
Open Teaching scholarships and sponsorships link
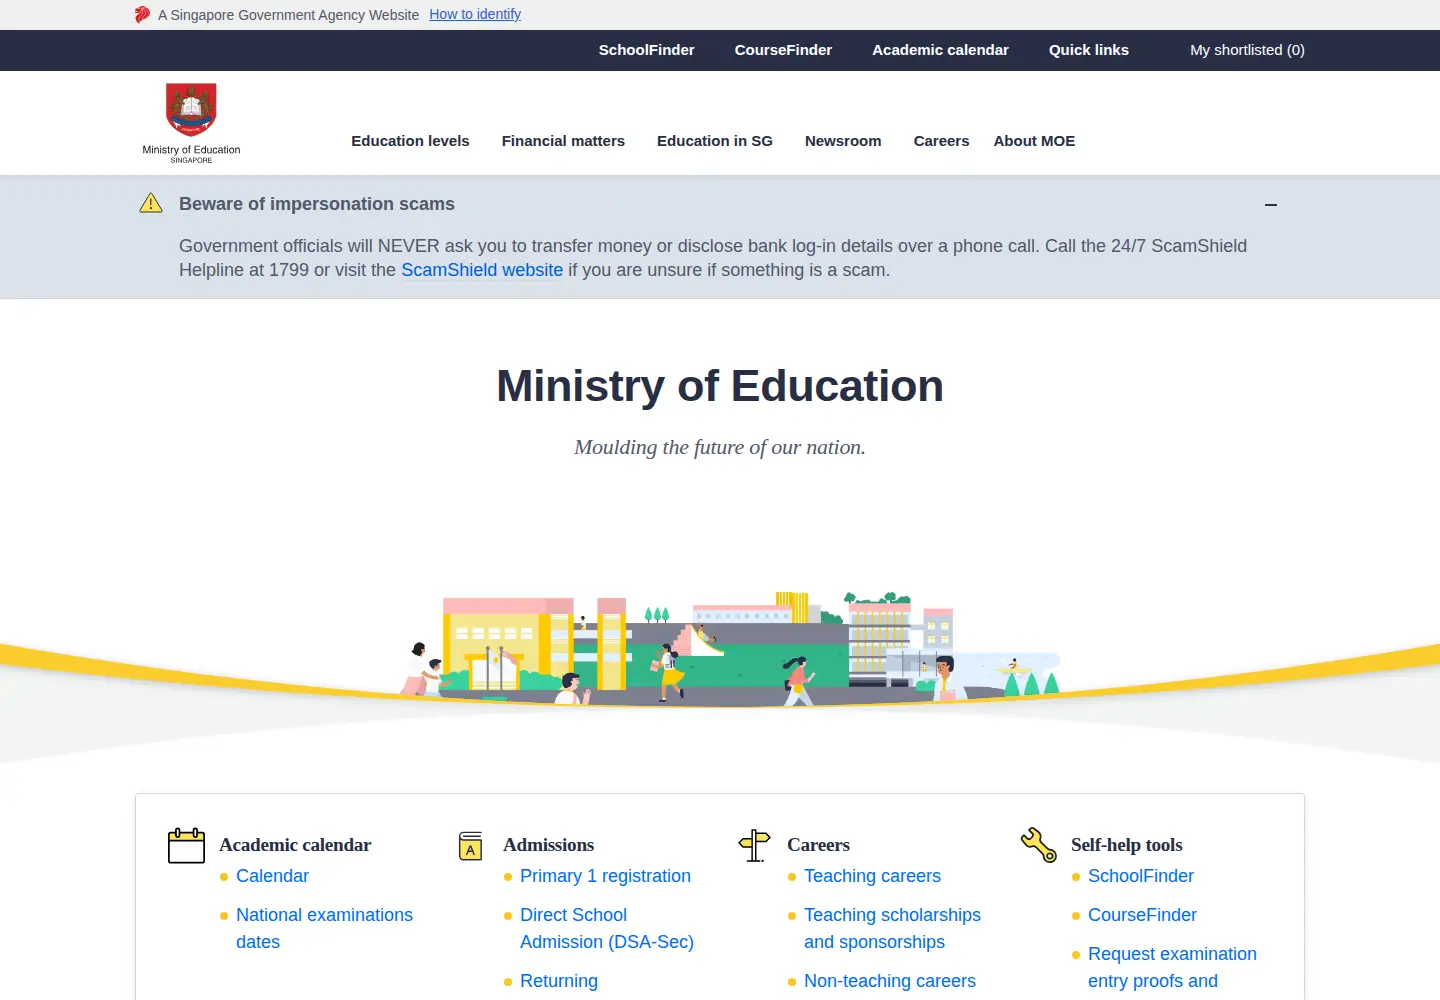pos(892,928)
